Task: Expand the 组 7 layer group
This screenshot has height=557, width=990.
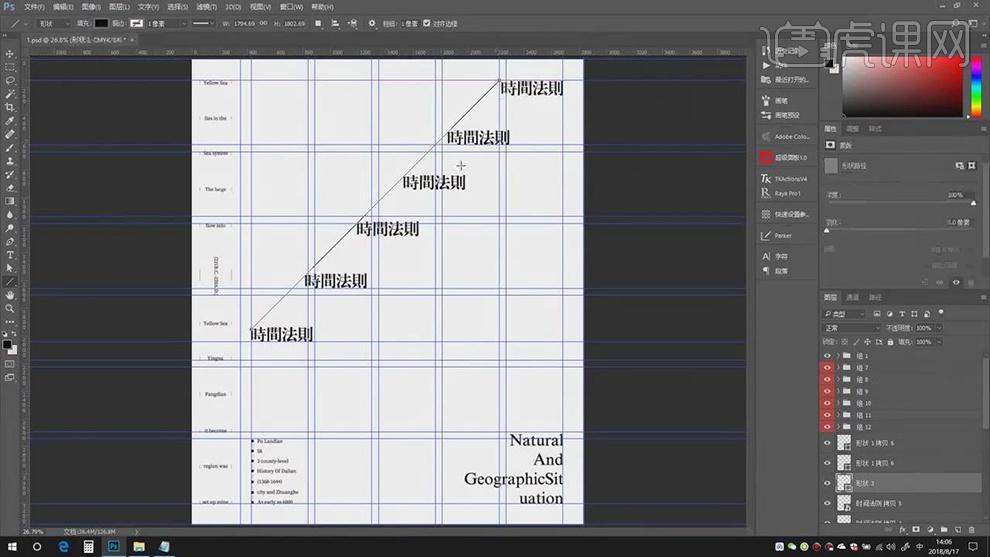Action: coord(838,368)
